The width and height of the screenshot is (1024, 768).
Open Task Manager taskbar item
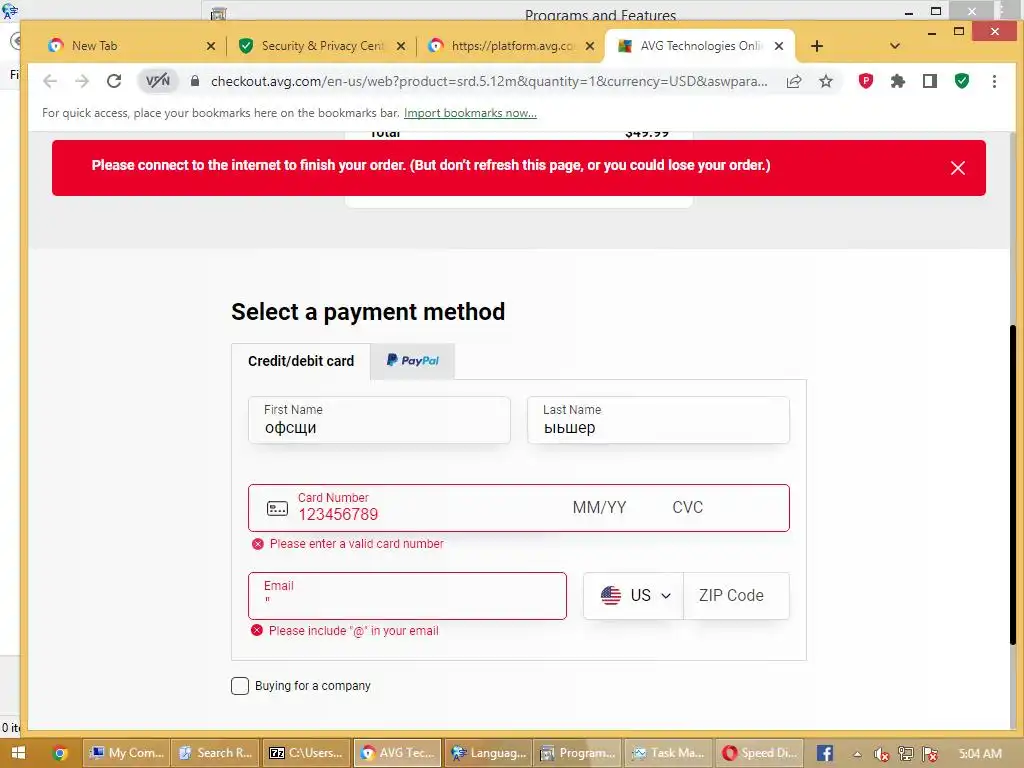[668, 753]
